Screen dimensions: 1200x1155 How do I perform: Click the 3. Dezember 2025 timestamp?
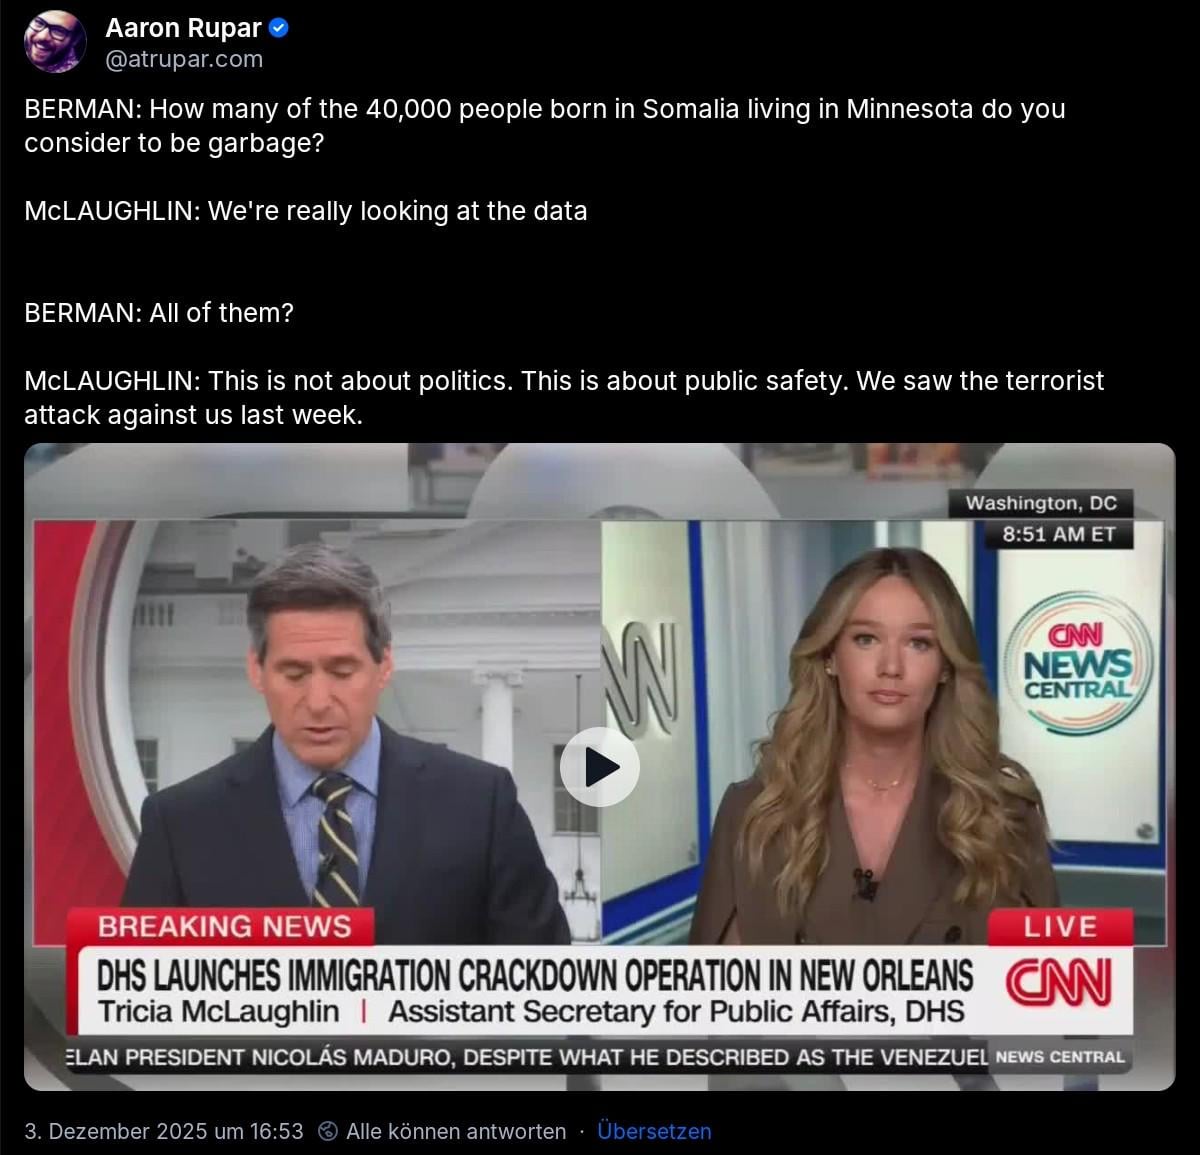click(164, 1131)
